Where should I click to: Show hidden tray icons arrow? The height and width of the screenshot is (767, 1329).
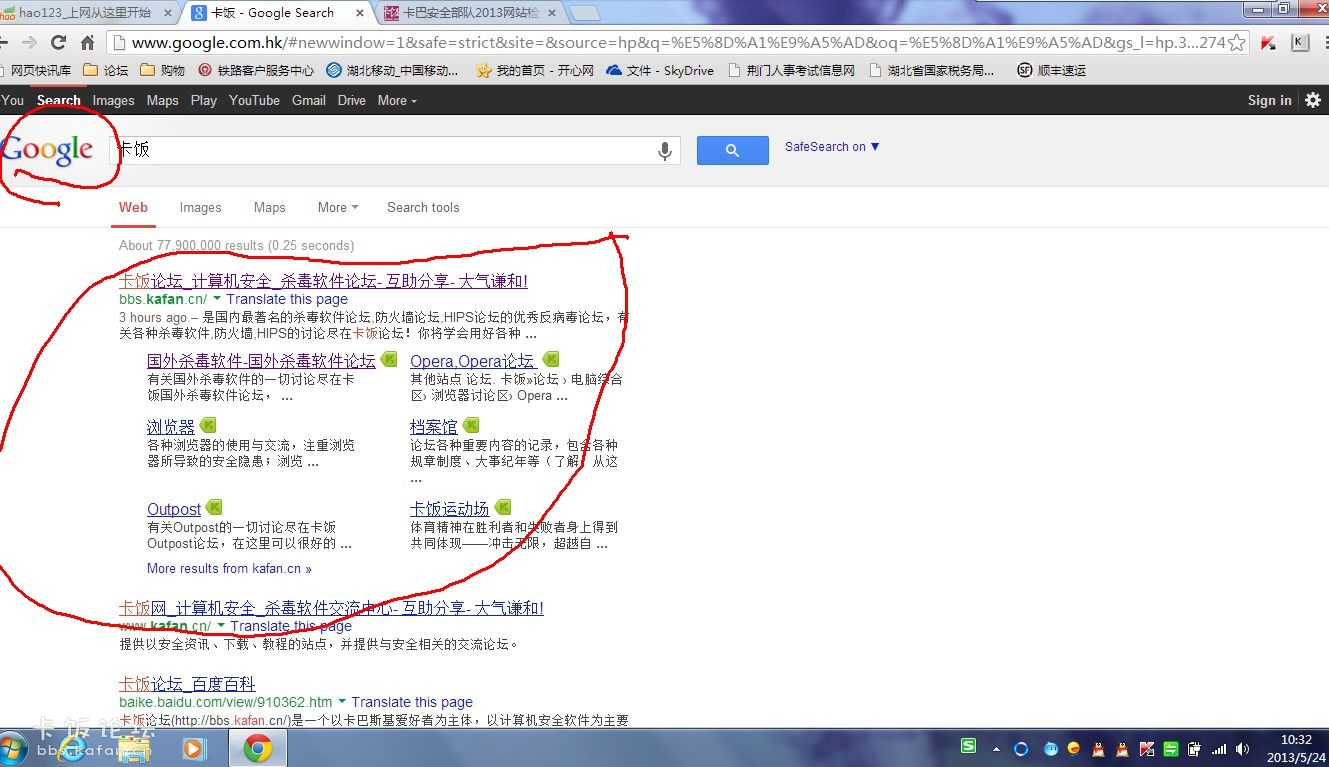coord(996,748)
